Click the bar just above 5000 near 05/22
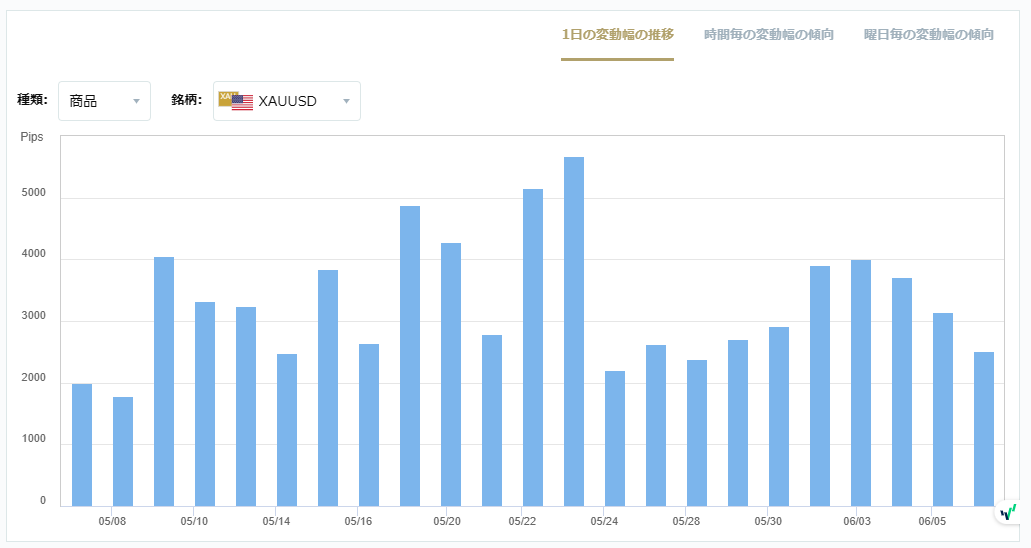The width and height of the screenshot is (1031, 548). [x=533, y=347]
